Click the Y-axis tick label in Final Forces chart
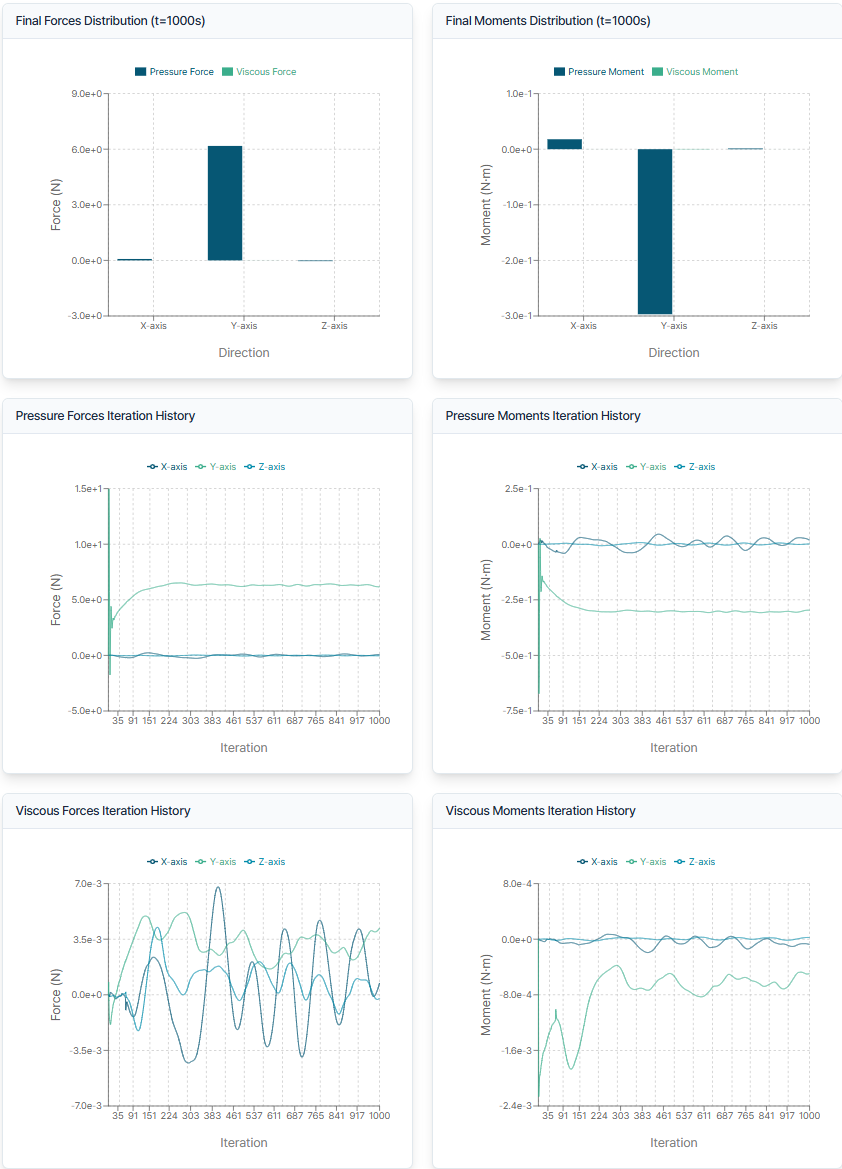 (x=244, y=326)
